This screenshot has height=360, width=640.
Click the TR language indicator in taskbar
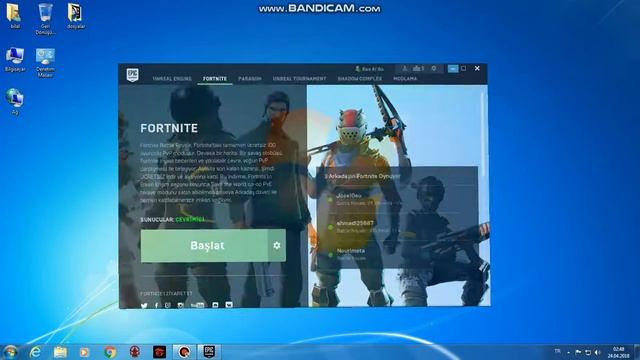click(558, 351)
